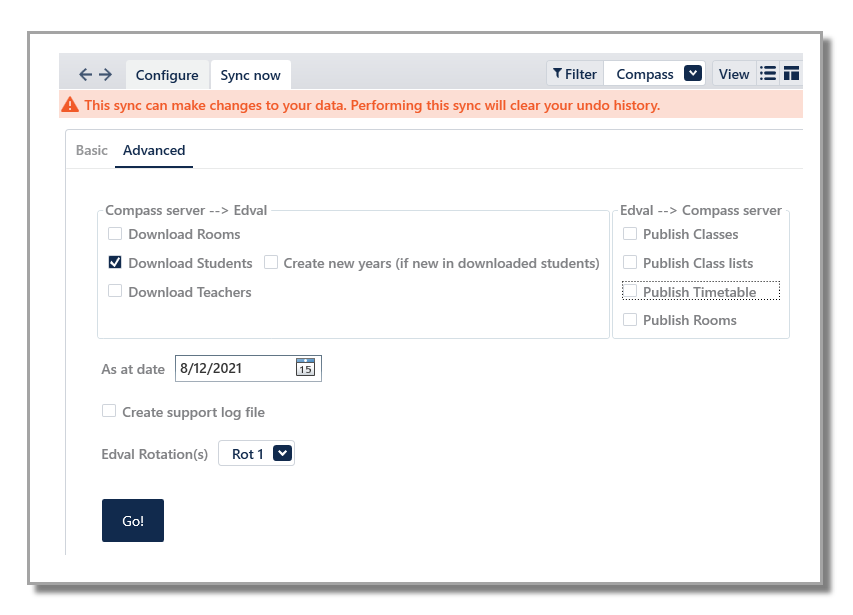Screen dimensions: 853x615
Task: Expand the Rot 1 rotation dropdown
Action: [x=256, y=454]
